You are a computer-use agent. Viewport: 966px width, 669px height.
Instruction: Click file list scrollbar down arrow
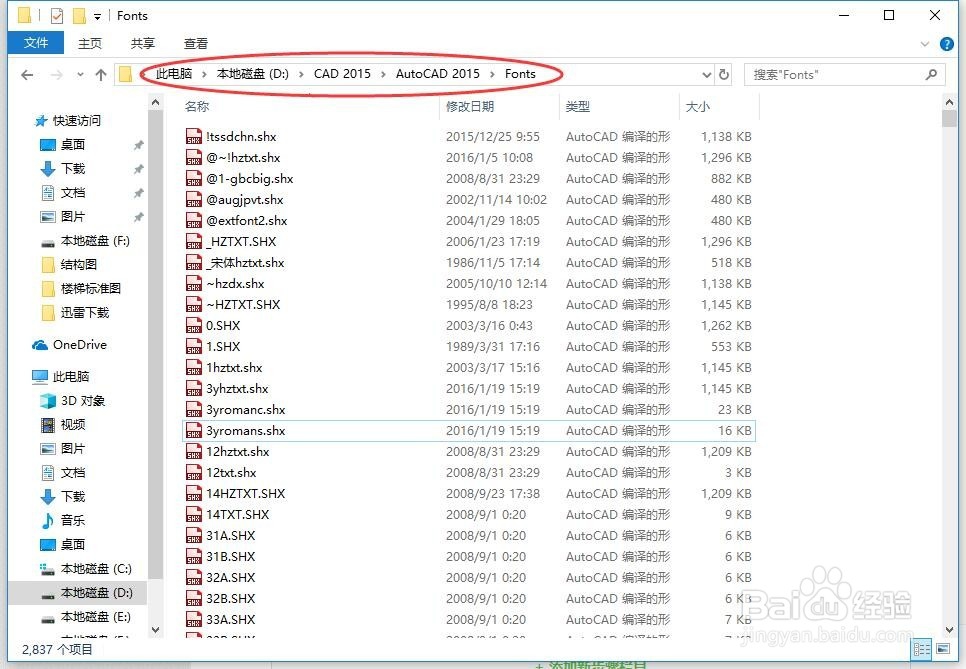949,630
